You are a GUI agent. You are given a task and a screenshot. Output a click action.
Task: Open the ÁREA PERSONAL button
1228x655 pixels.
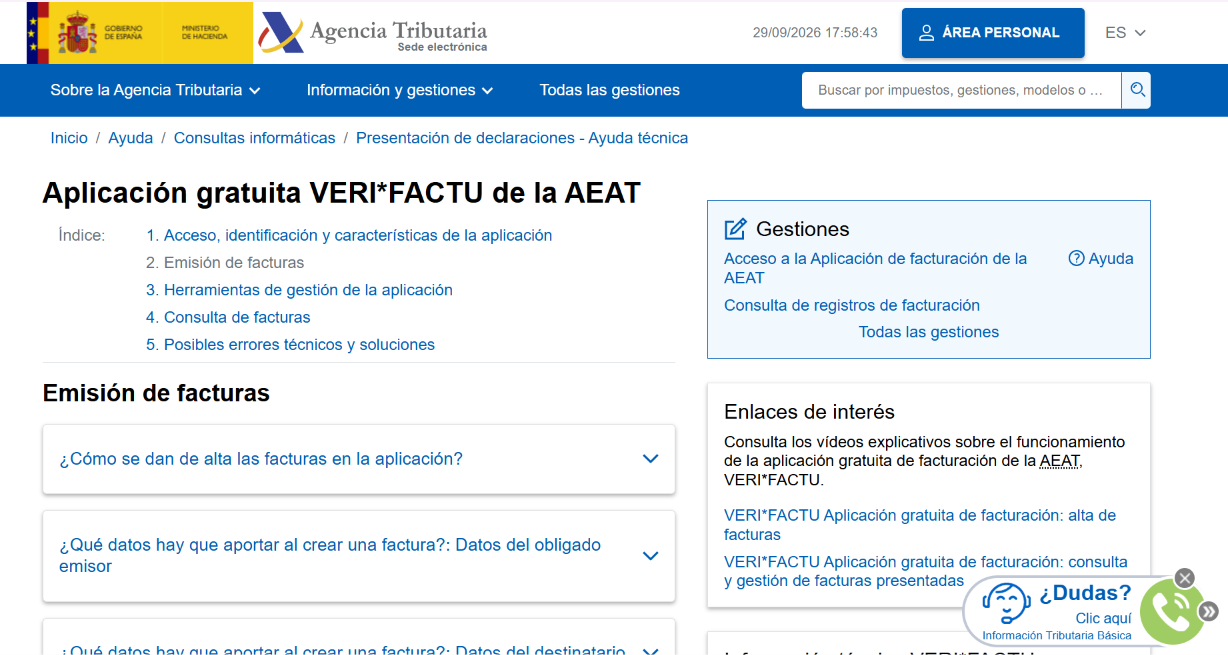993,33
